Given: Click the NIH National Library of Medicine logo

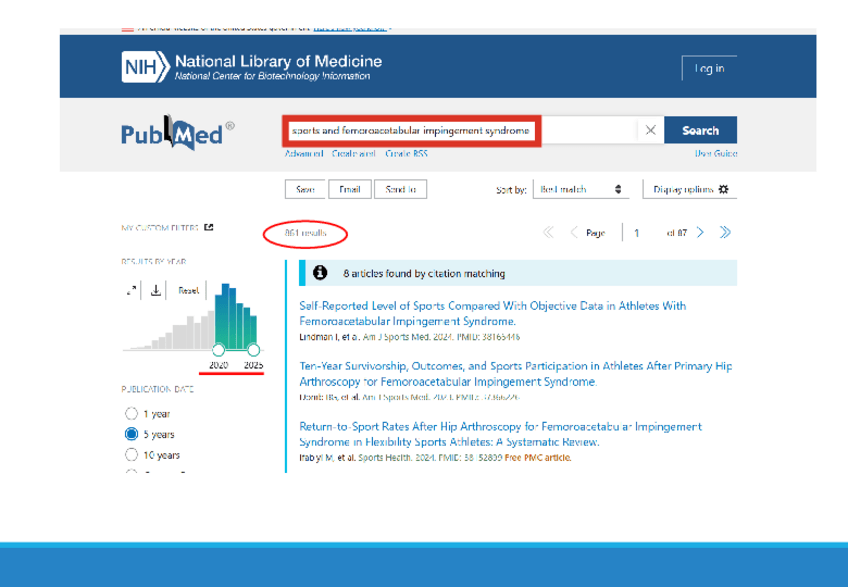Looking at the screenshot, I should [x=251, y=68].
